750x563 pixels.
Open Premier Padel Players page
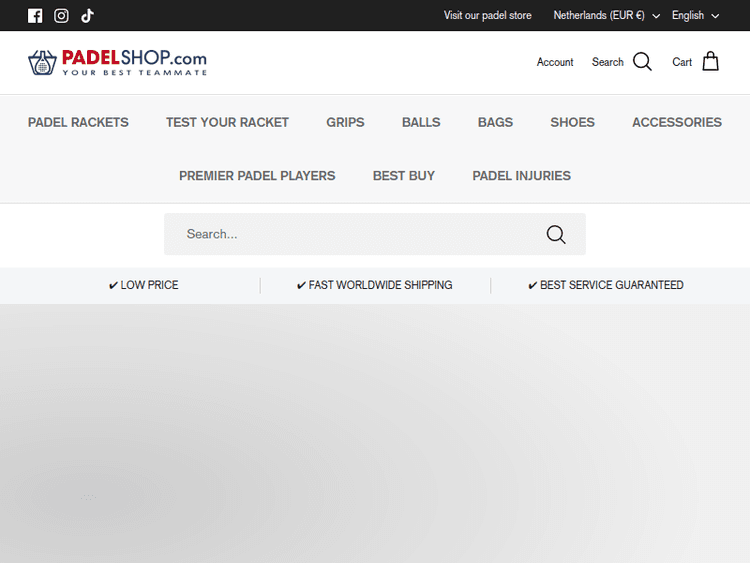257,175
